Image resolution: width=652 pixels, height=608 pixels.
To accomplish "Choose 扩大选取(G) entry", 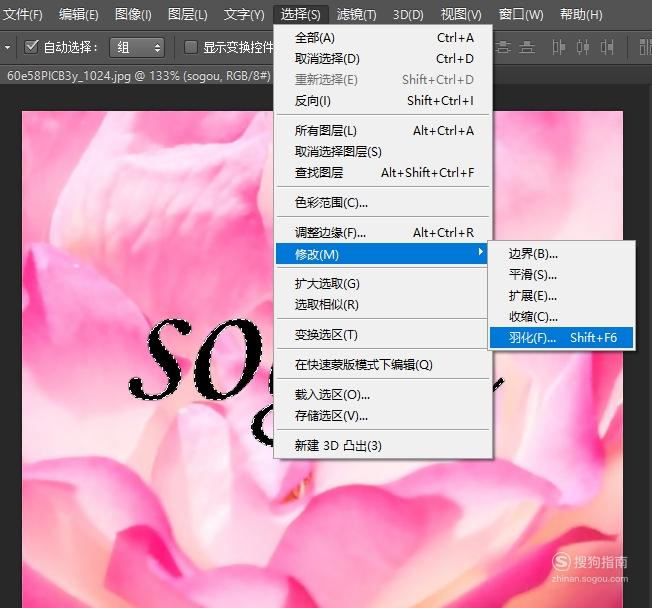I will tap(383, 284).
